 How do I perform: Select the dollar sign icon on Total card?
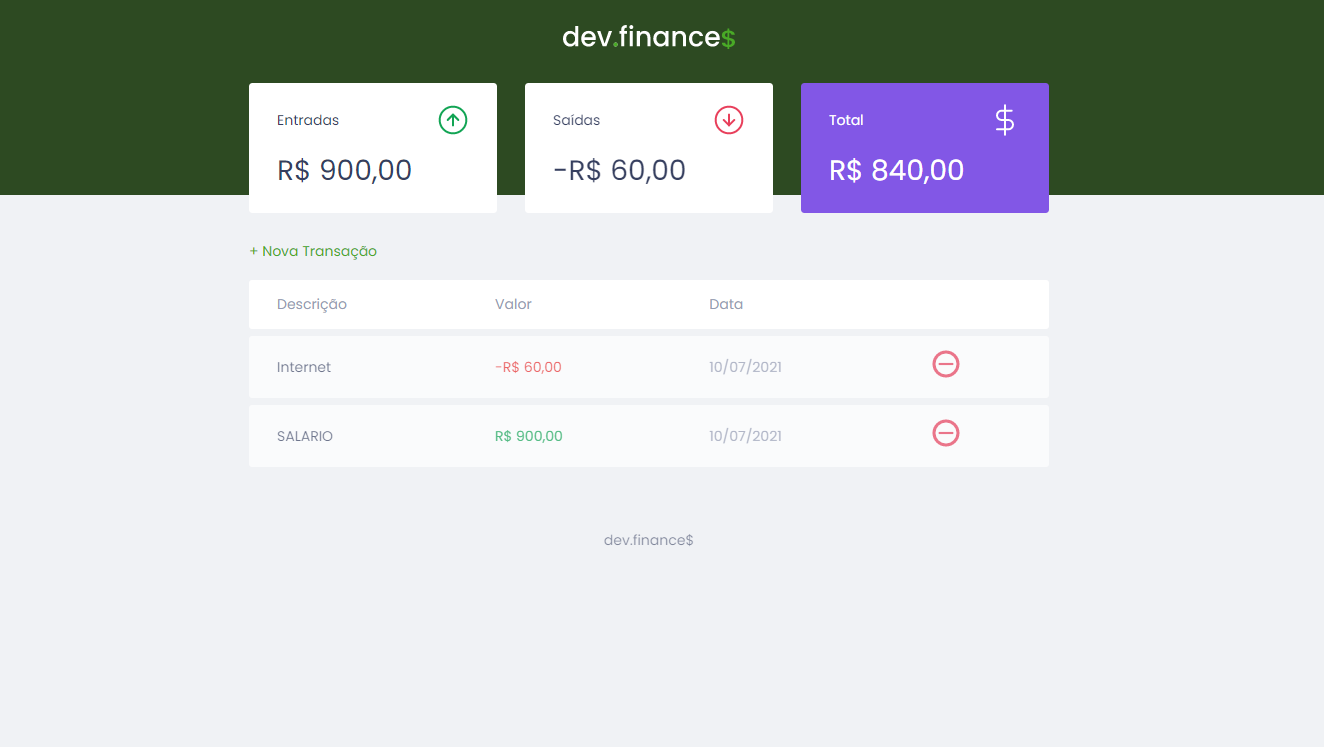pyautogui.click(x=1003, y=120)
